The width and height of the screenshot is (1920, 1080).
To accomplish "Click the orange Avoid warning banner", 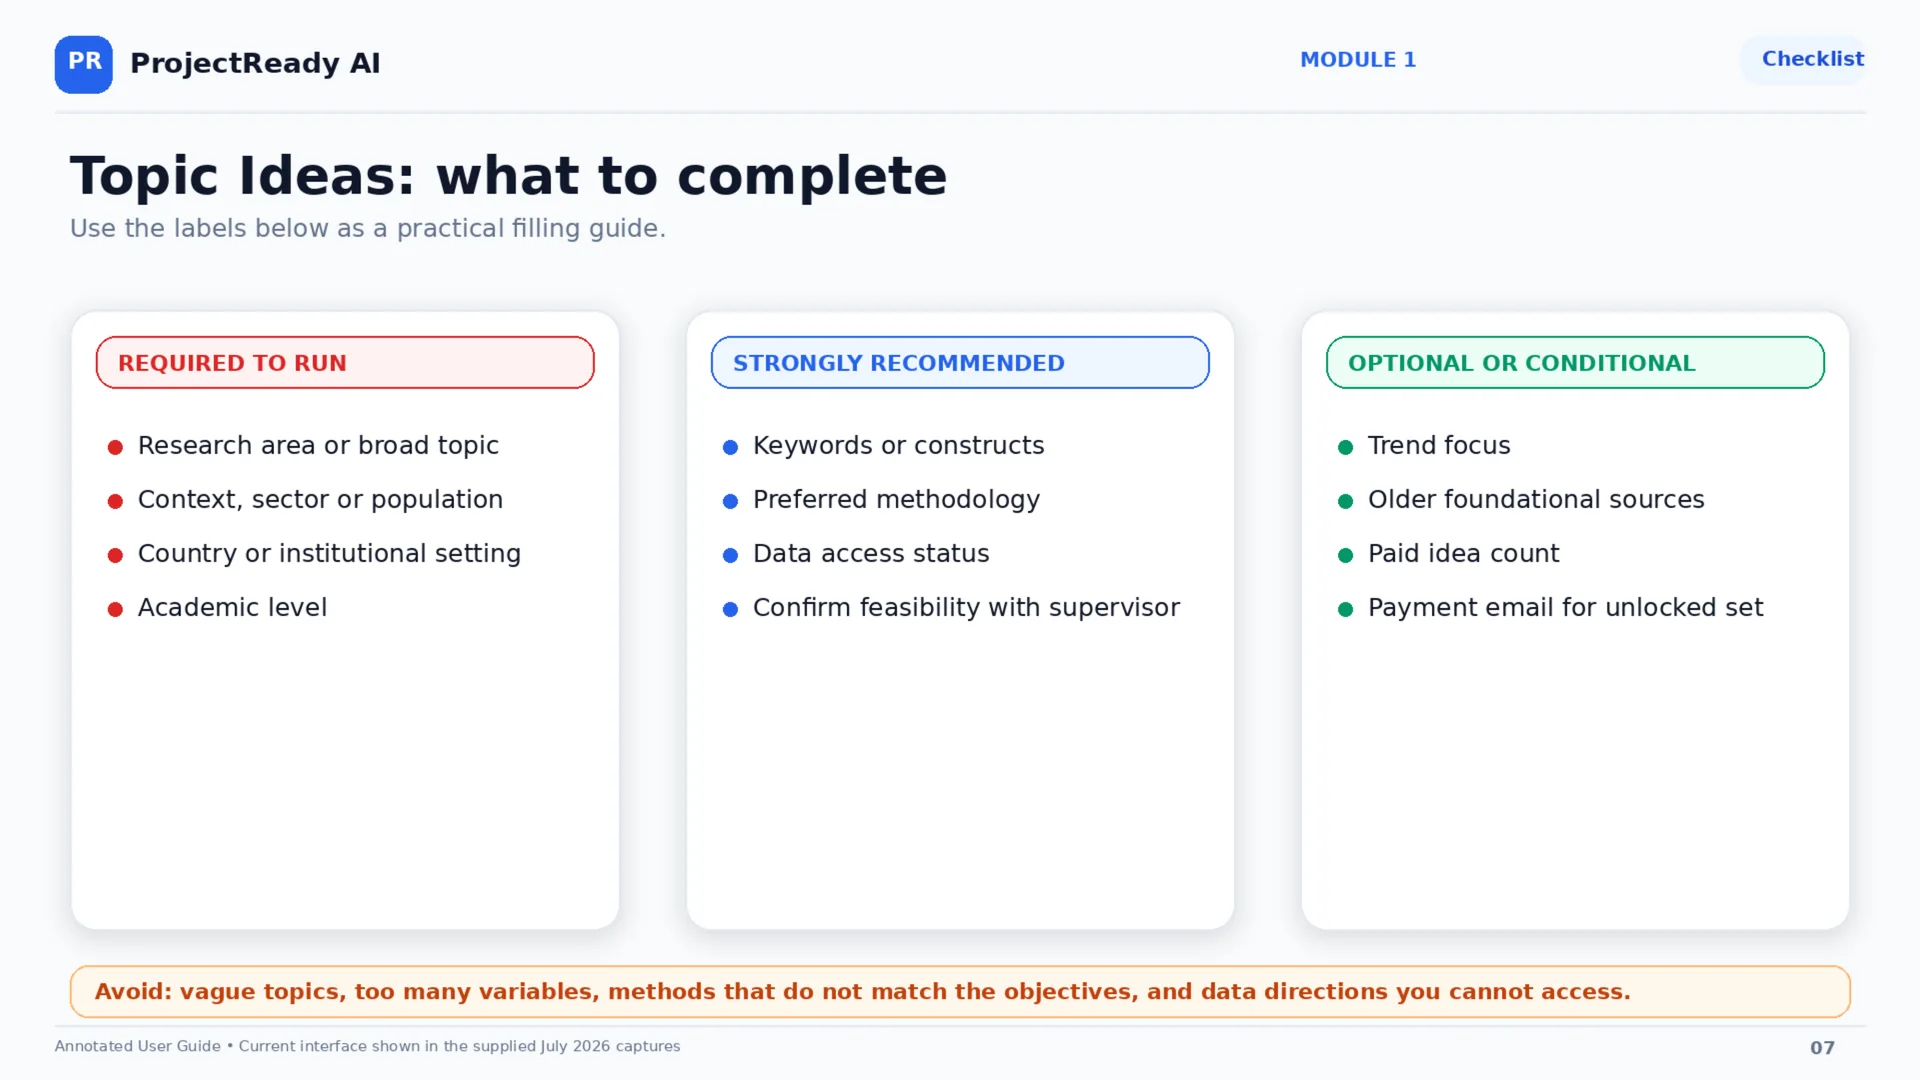I will click(960, 992).
